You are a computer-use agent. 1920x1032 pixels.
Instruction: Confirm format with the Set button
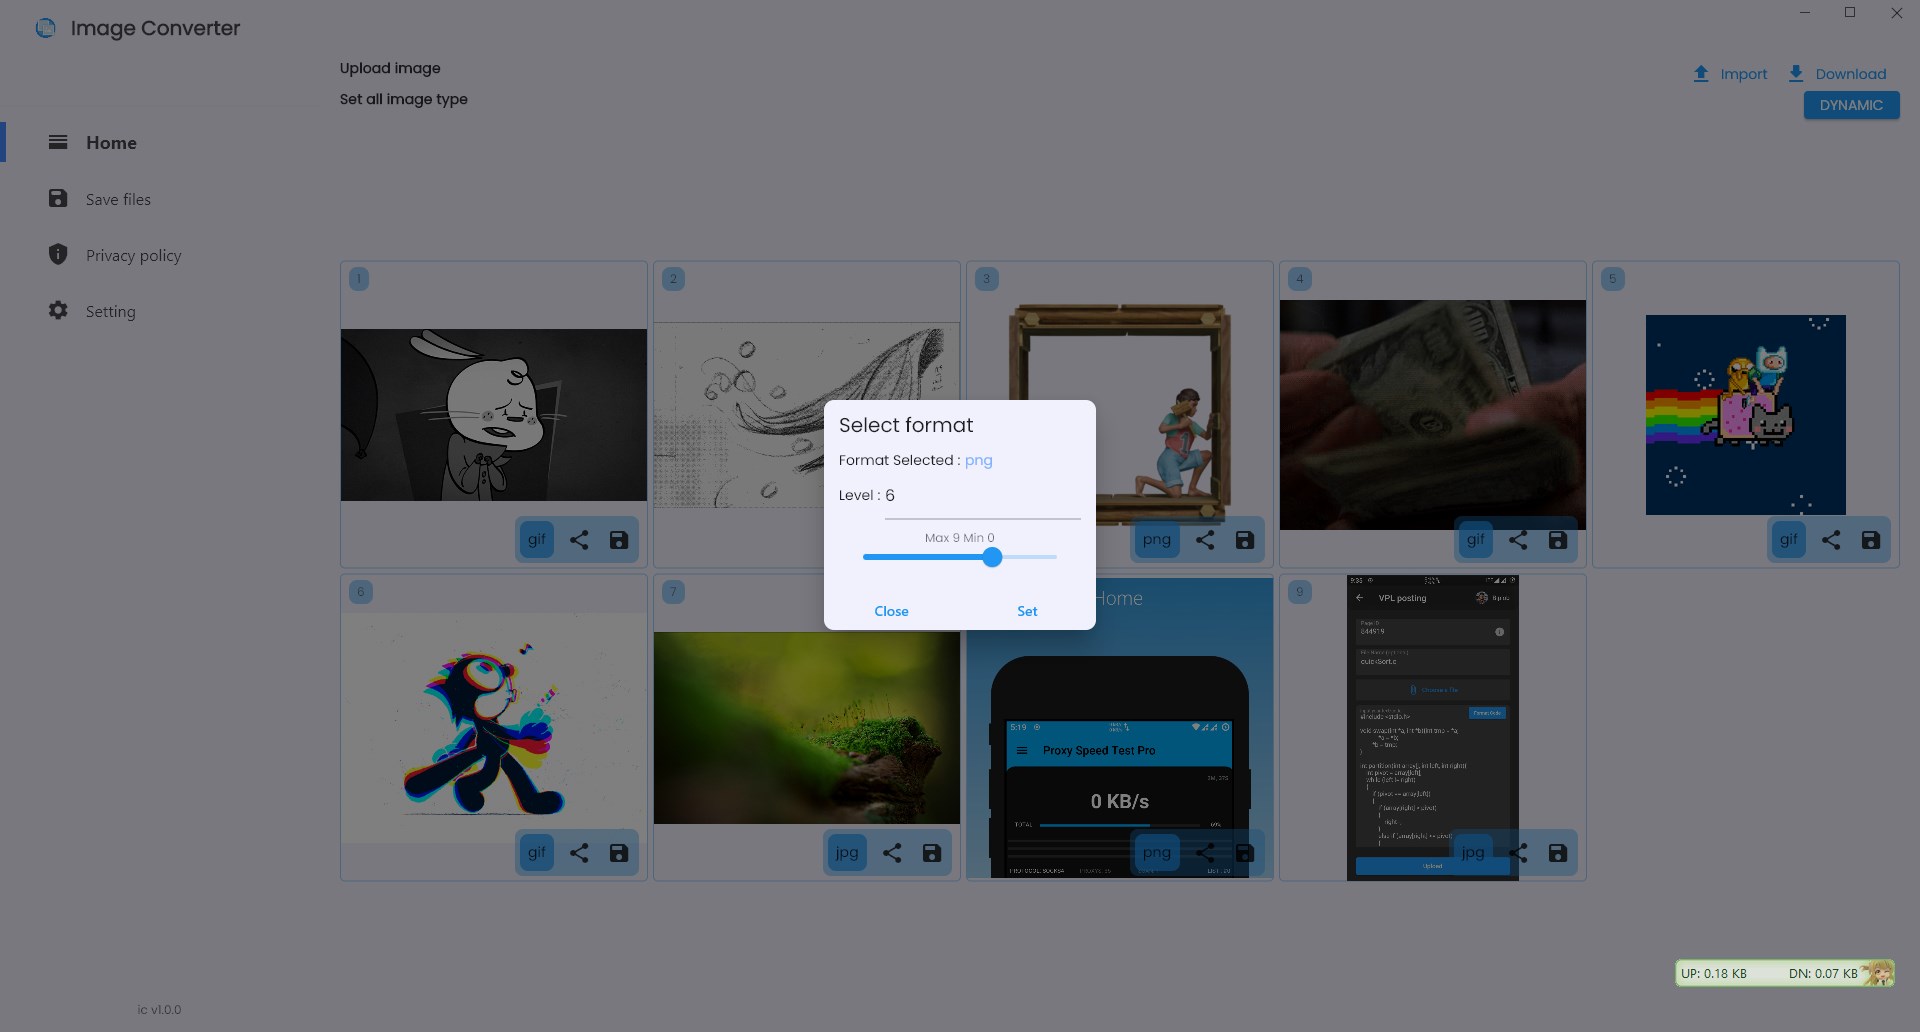[x=1027, y=611]
